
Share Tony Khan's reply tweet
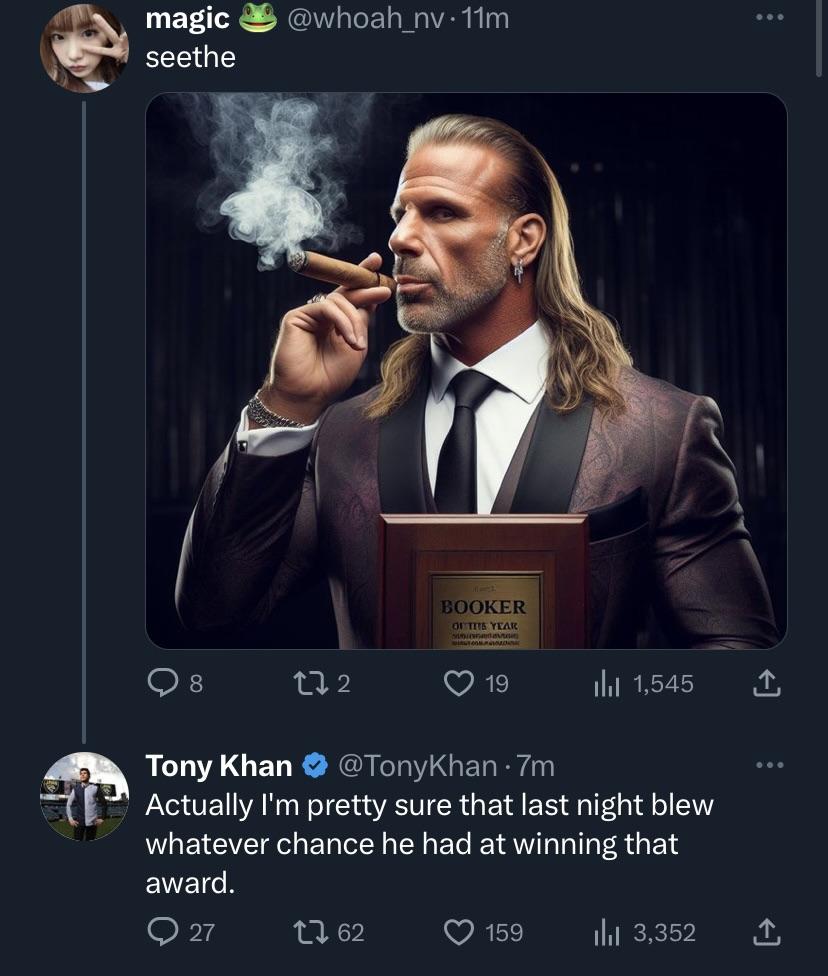[x=764, y=932]
